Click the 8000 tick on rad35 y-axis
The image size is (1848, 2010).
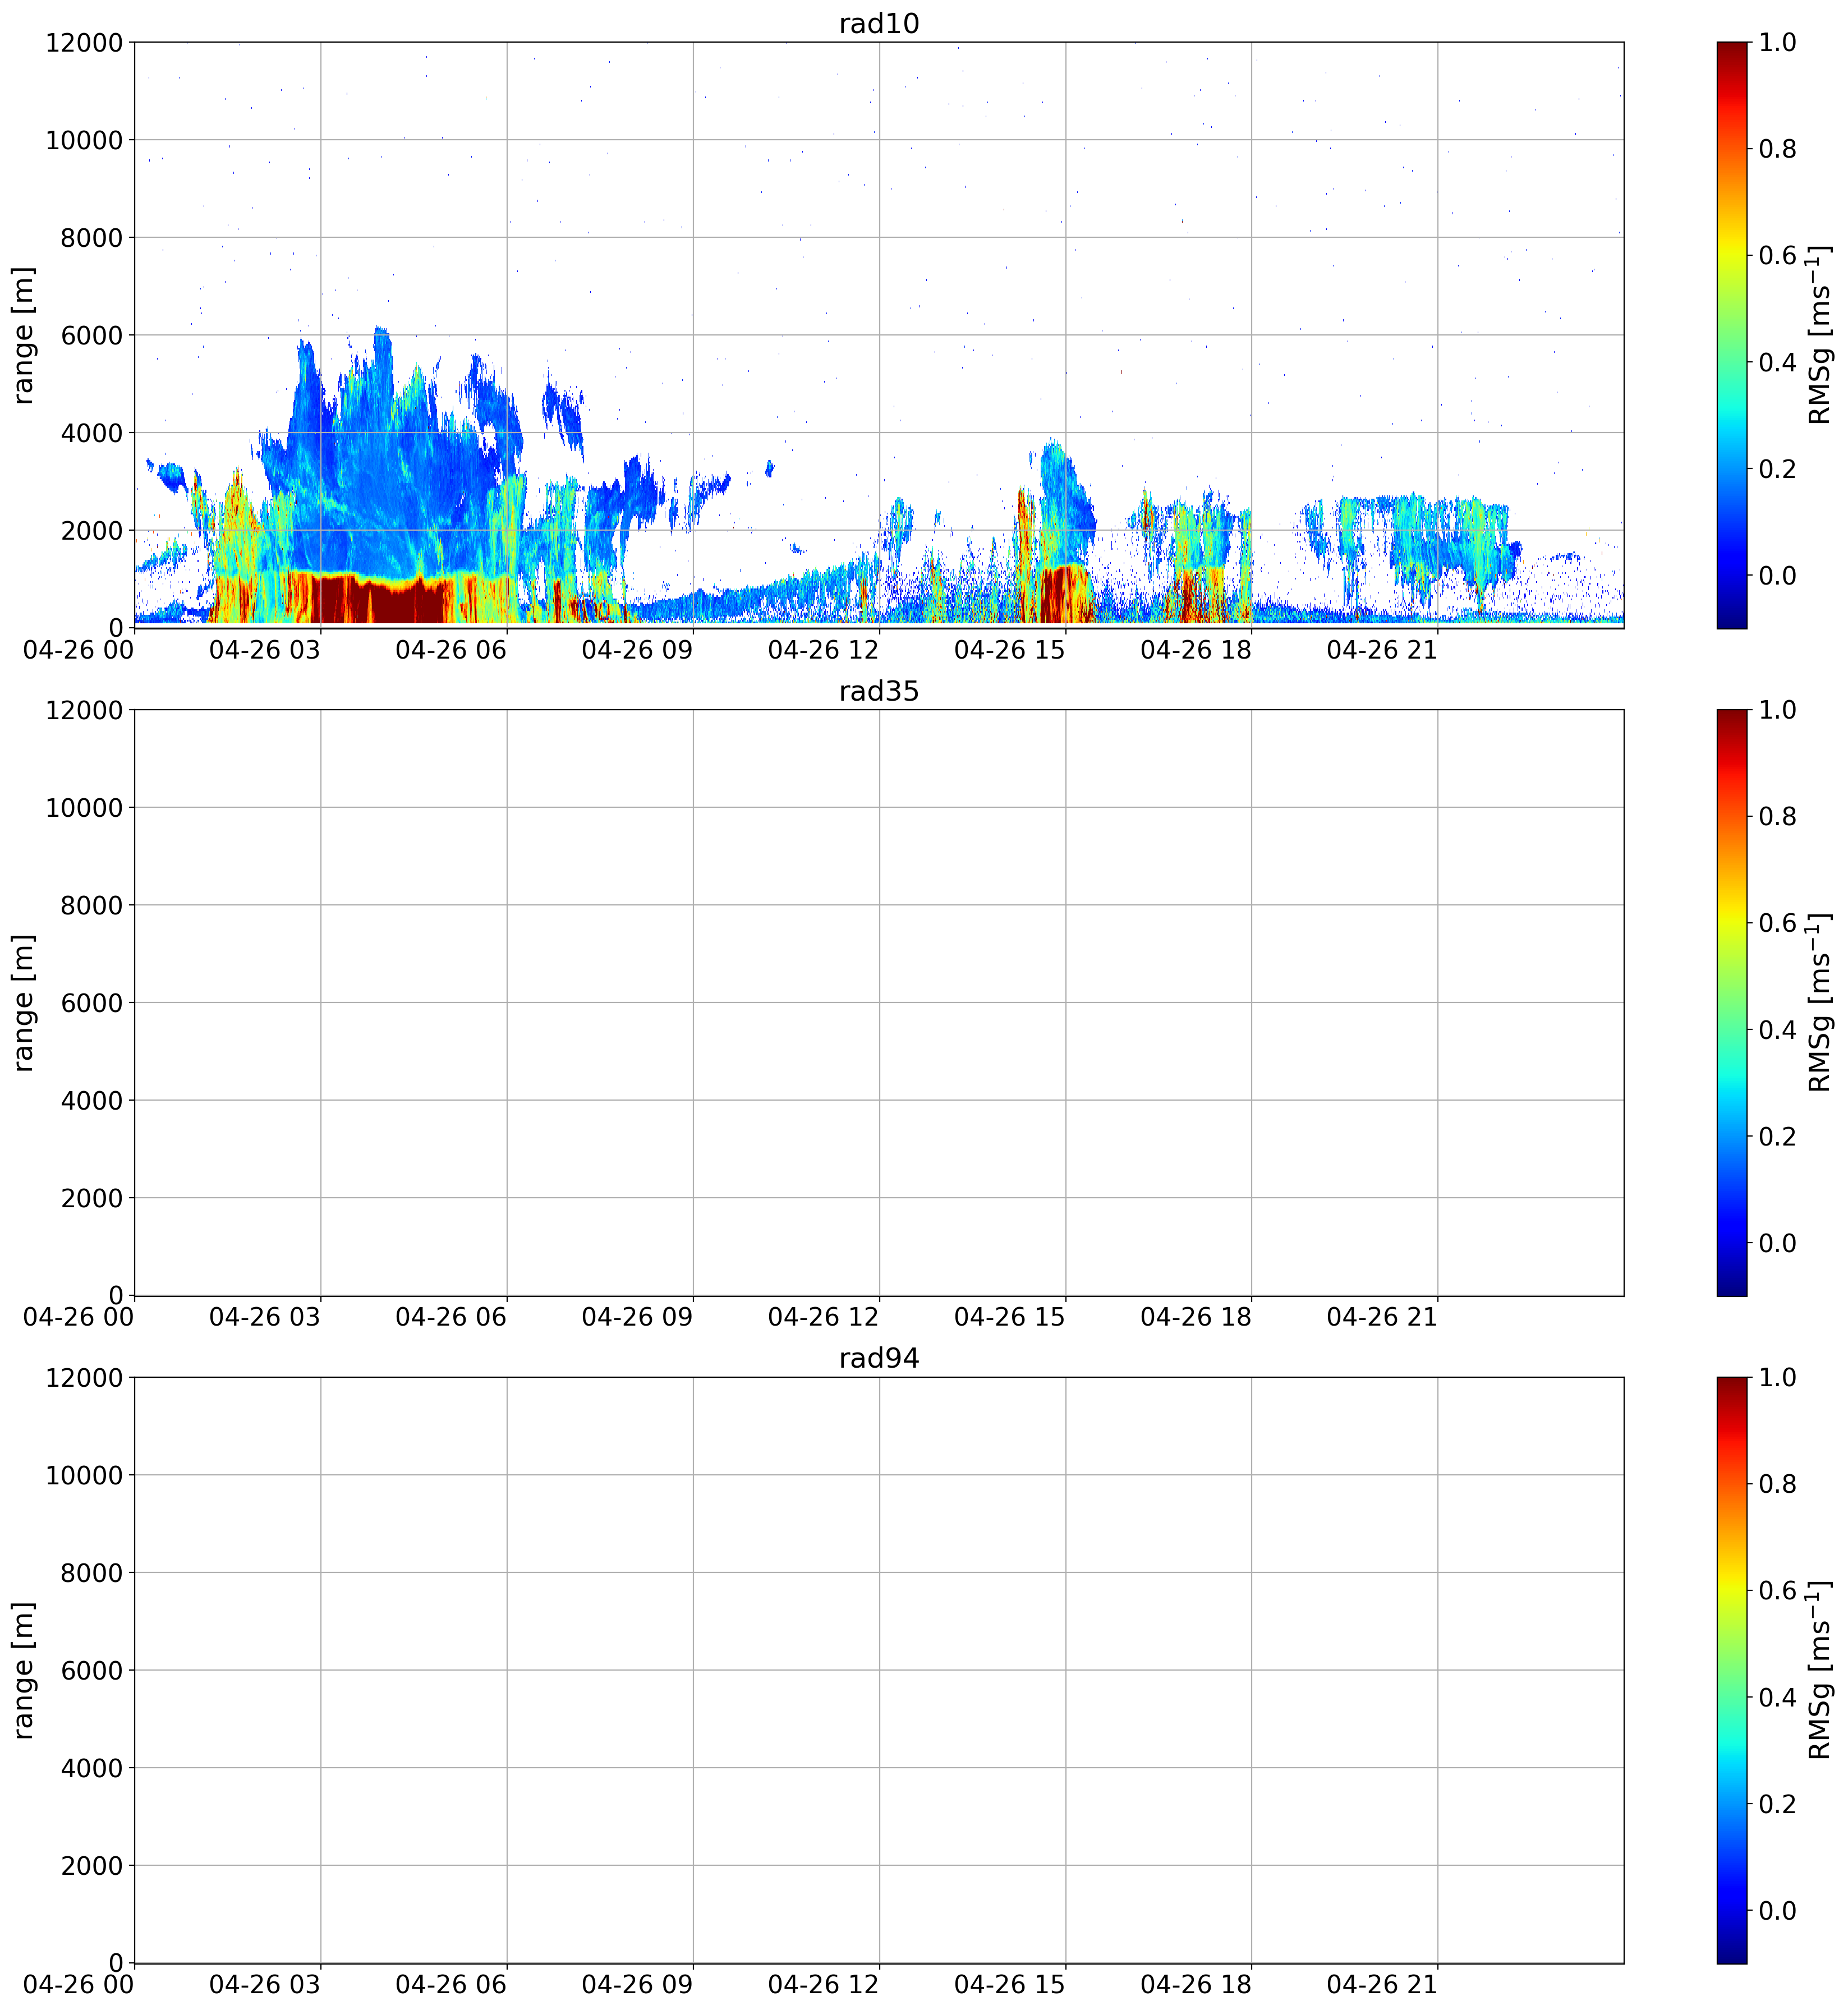(x=91, y=906)
